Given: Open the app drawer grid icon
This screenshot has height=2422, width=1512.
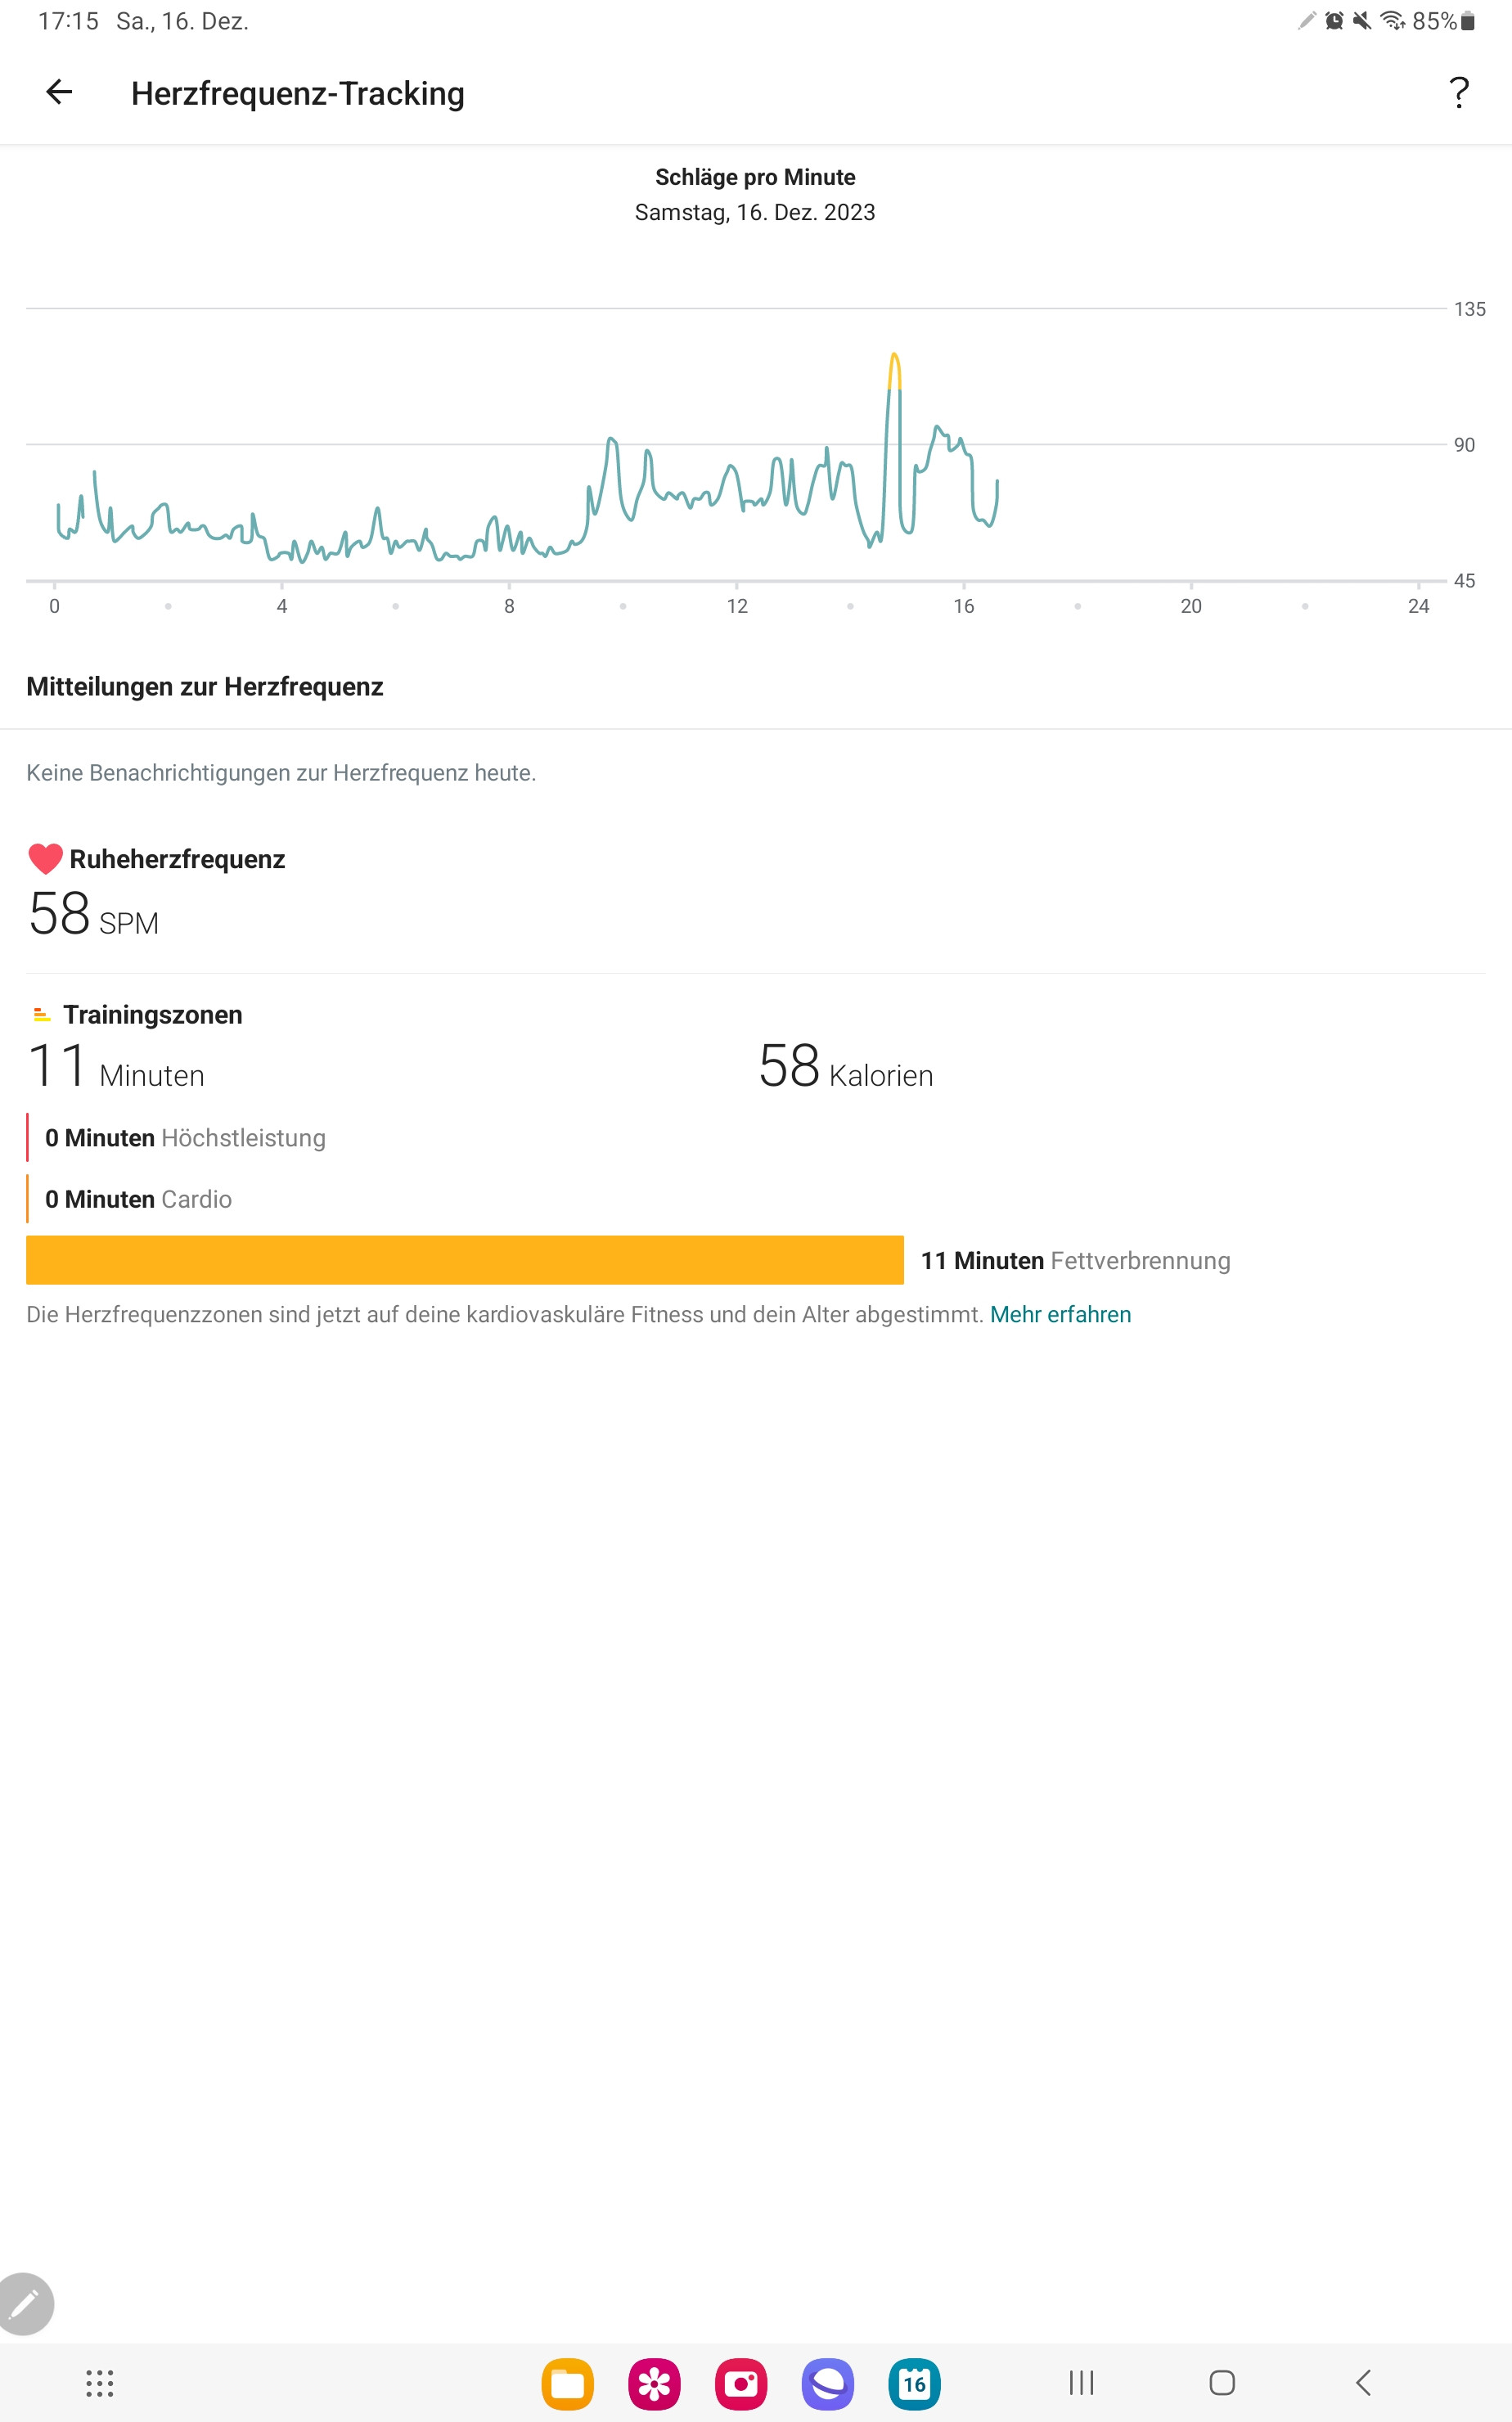Looking at the screenshot, I should click(x=100, y=2383).
